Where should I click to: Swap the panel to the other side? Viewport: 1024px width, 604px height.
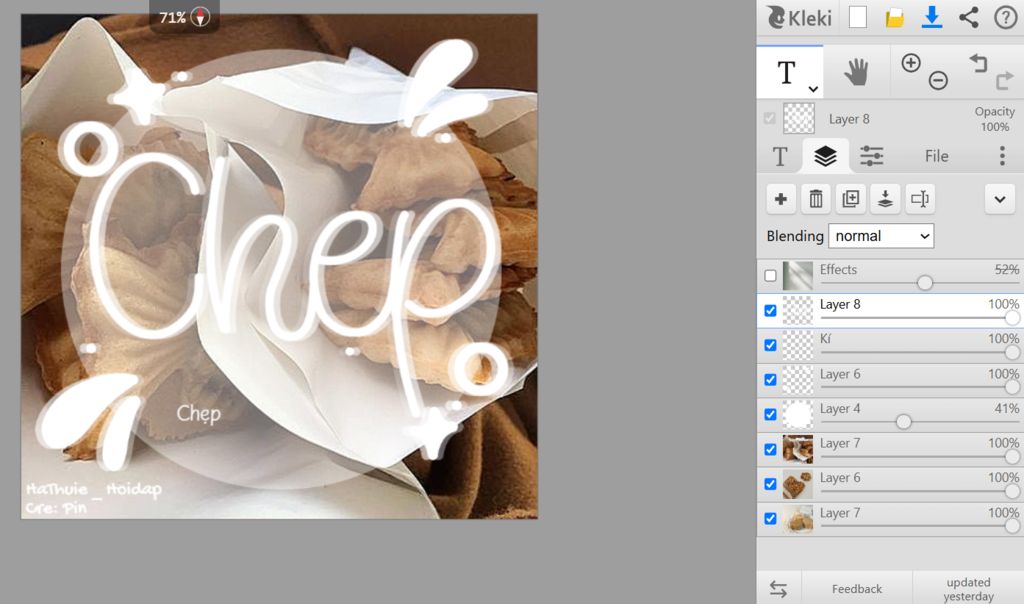[778, 589]
